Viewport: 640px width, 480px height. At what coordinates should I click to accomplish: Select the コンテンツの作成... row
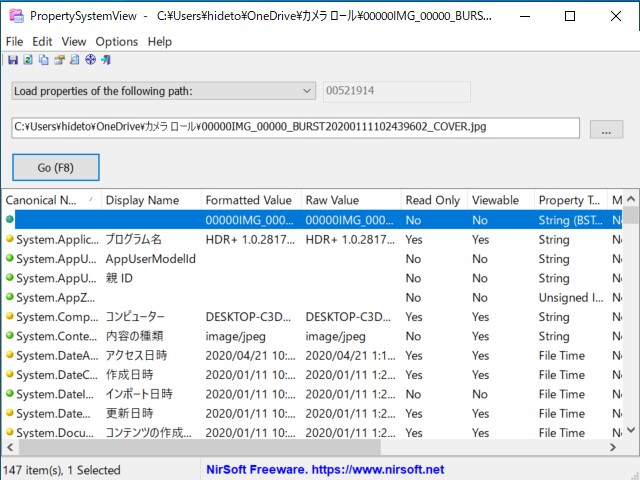313,432
